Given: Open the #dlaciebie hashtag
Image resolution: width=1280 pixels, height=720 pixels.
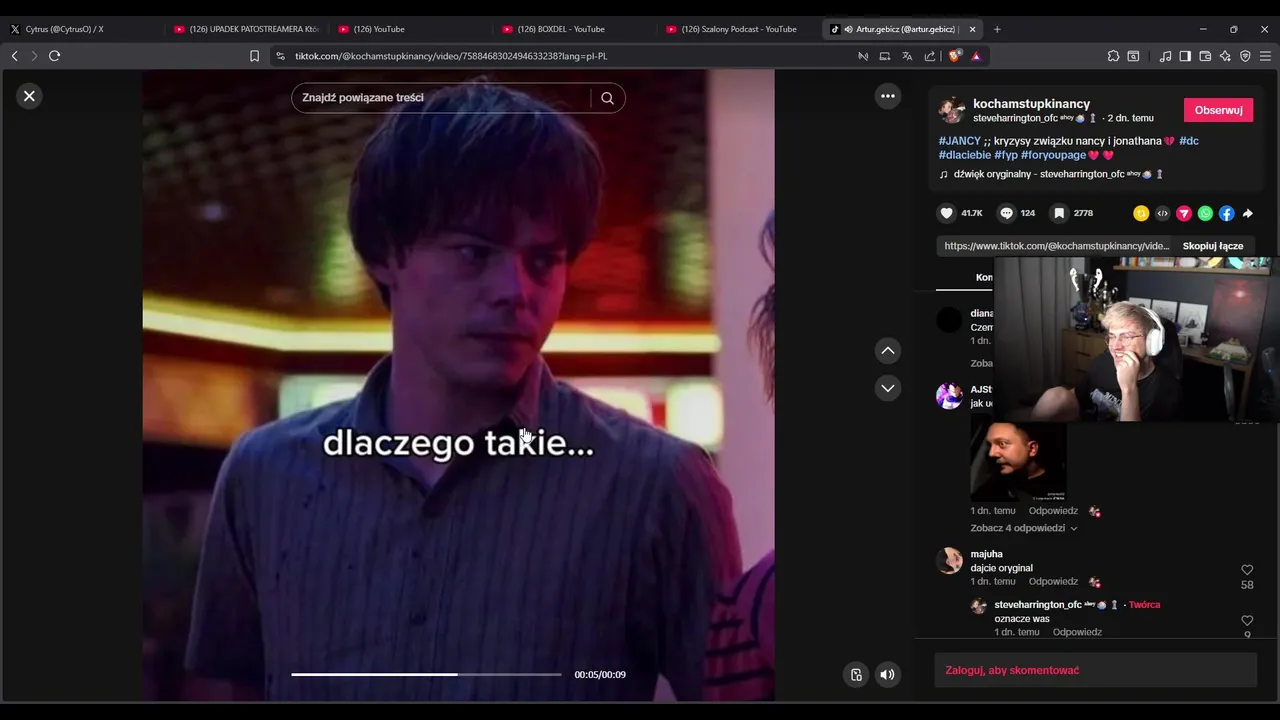Looking at the screenshot, I should click(x=965, y=155).
